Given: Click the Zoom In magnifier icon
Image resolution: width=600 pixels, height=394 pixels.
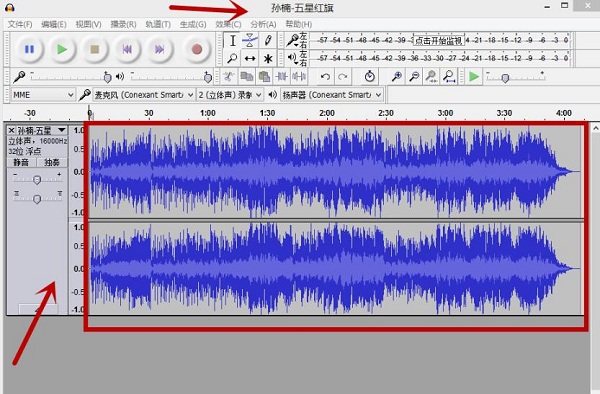Looking at the screenshot, I should (396, 77).
